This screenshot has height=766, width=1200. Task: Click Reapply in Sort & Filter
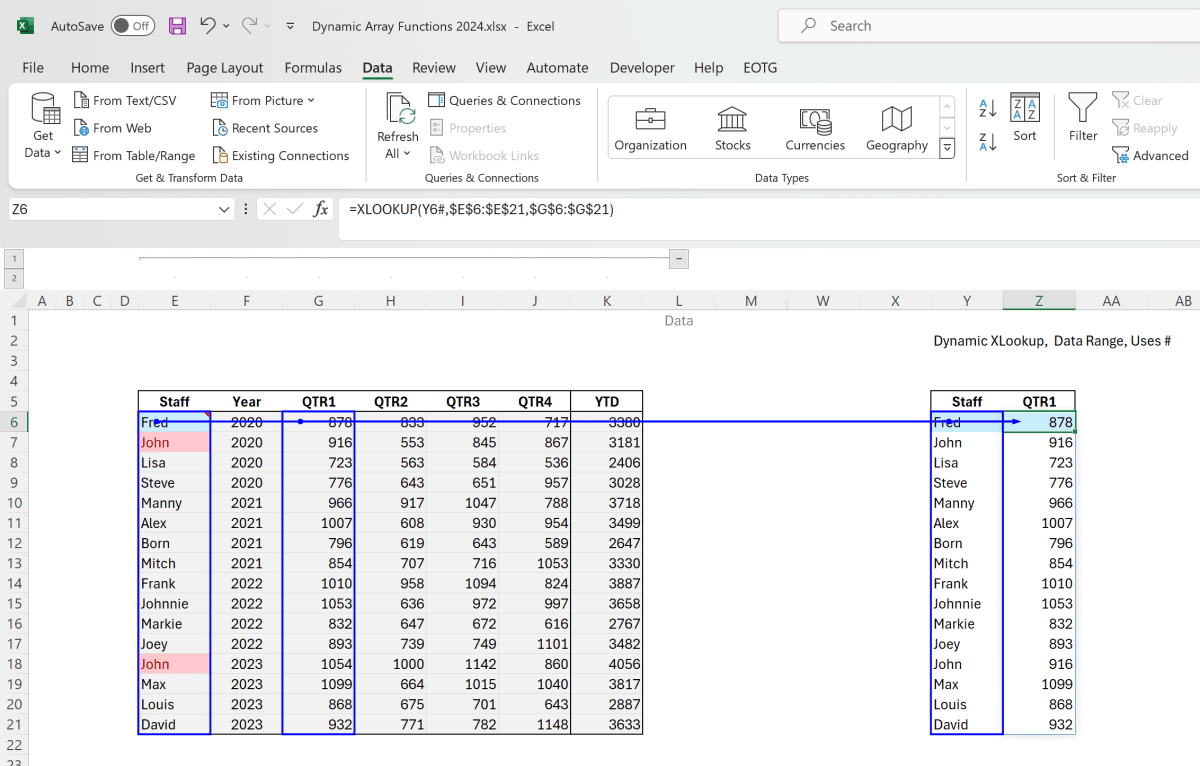tap(1145, 127)
